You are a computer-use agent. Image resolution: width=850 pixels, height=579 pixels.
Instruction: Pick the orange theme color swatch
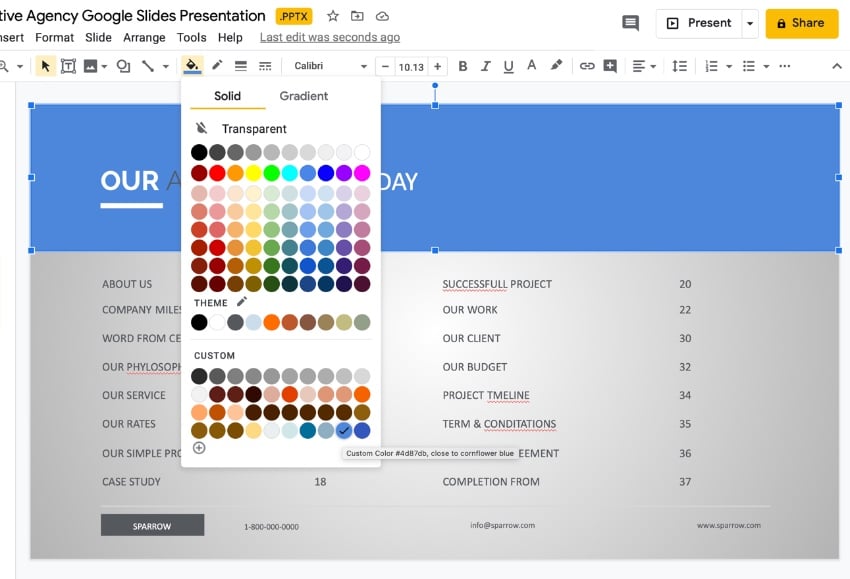[x=271, y=322]
